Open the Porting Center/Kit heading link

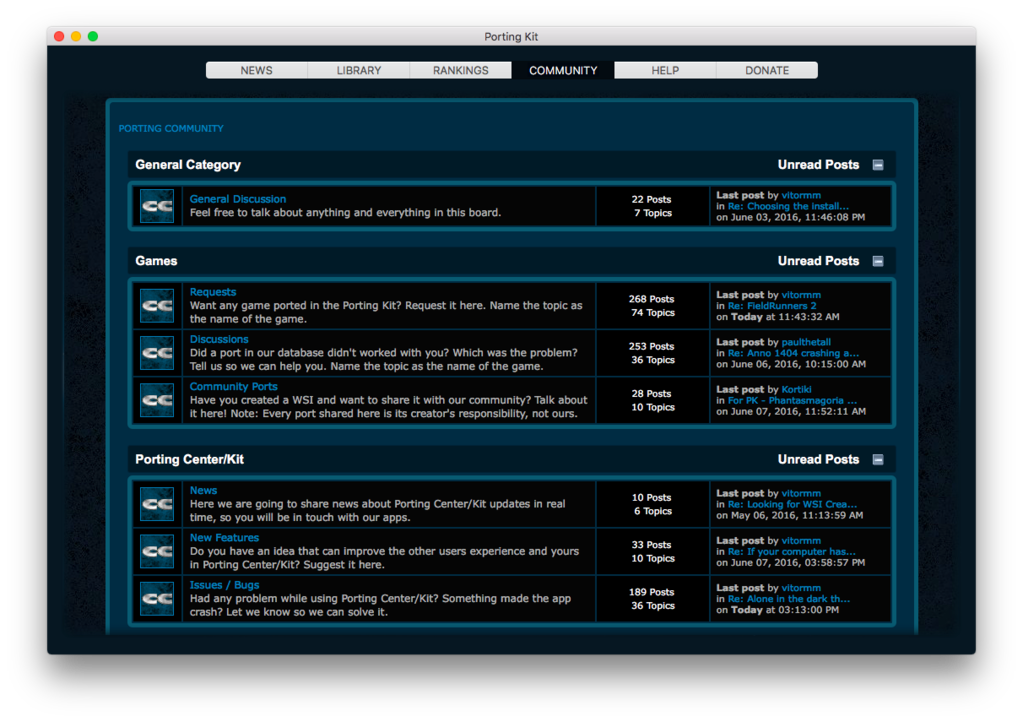pos(190,460)
